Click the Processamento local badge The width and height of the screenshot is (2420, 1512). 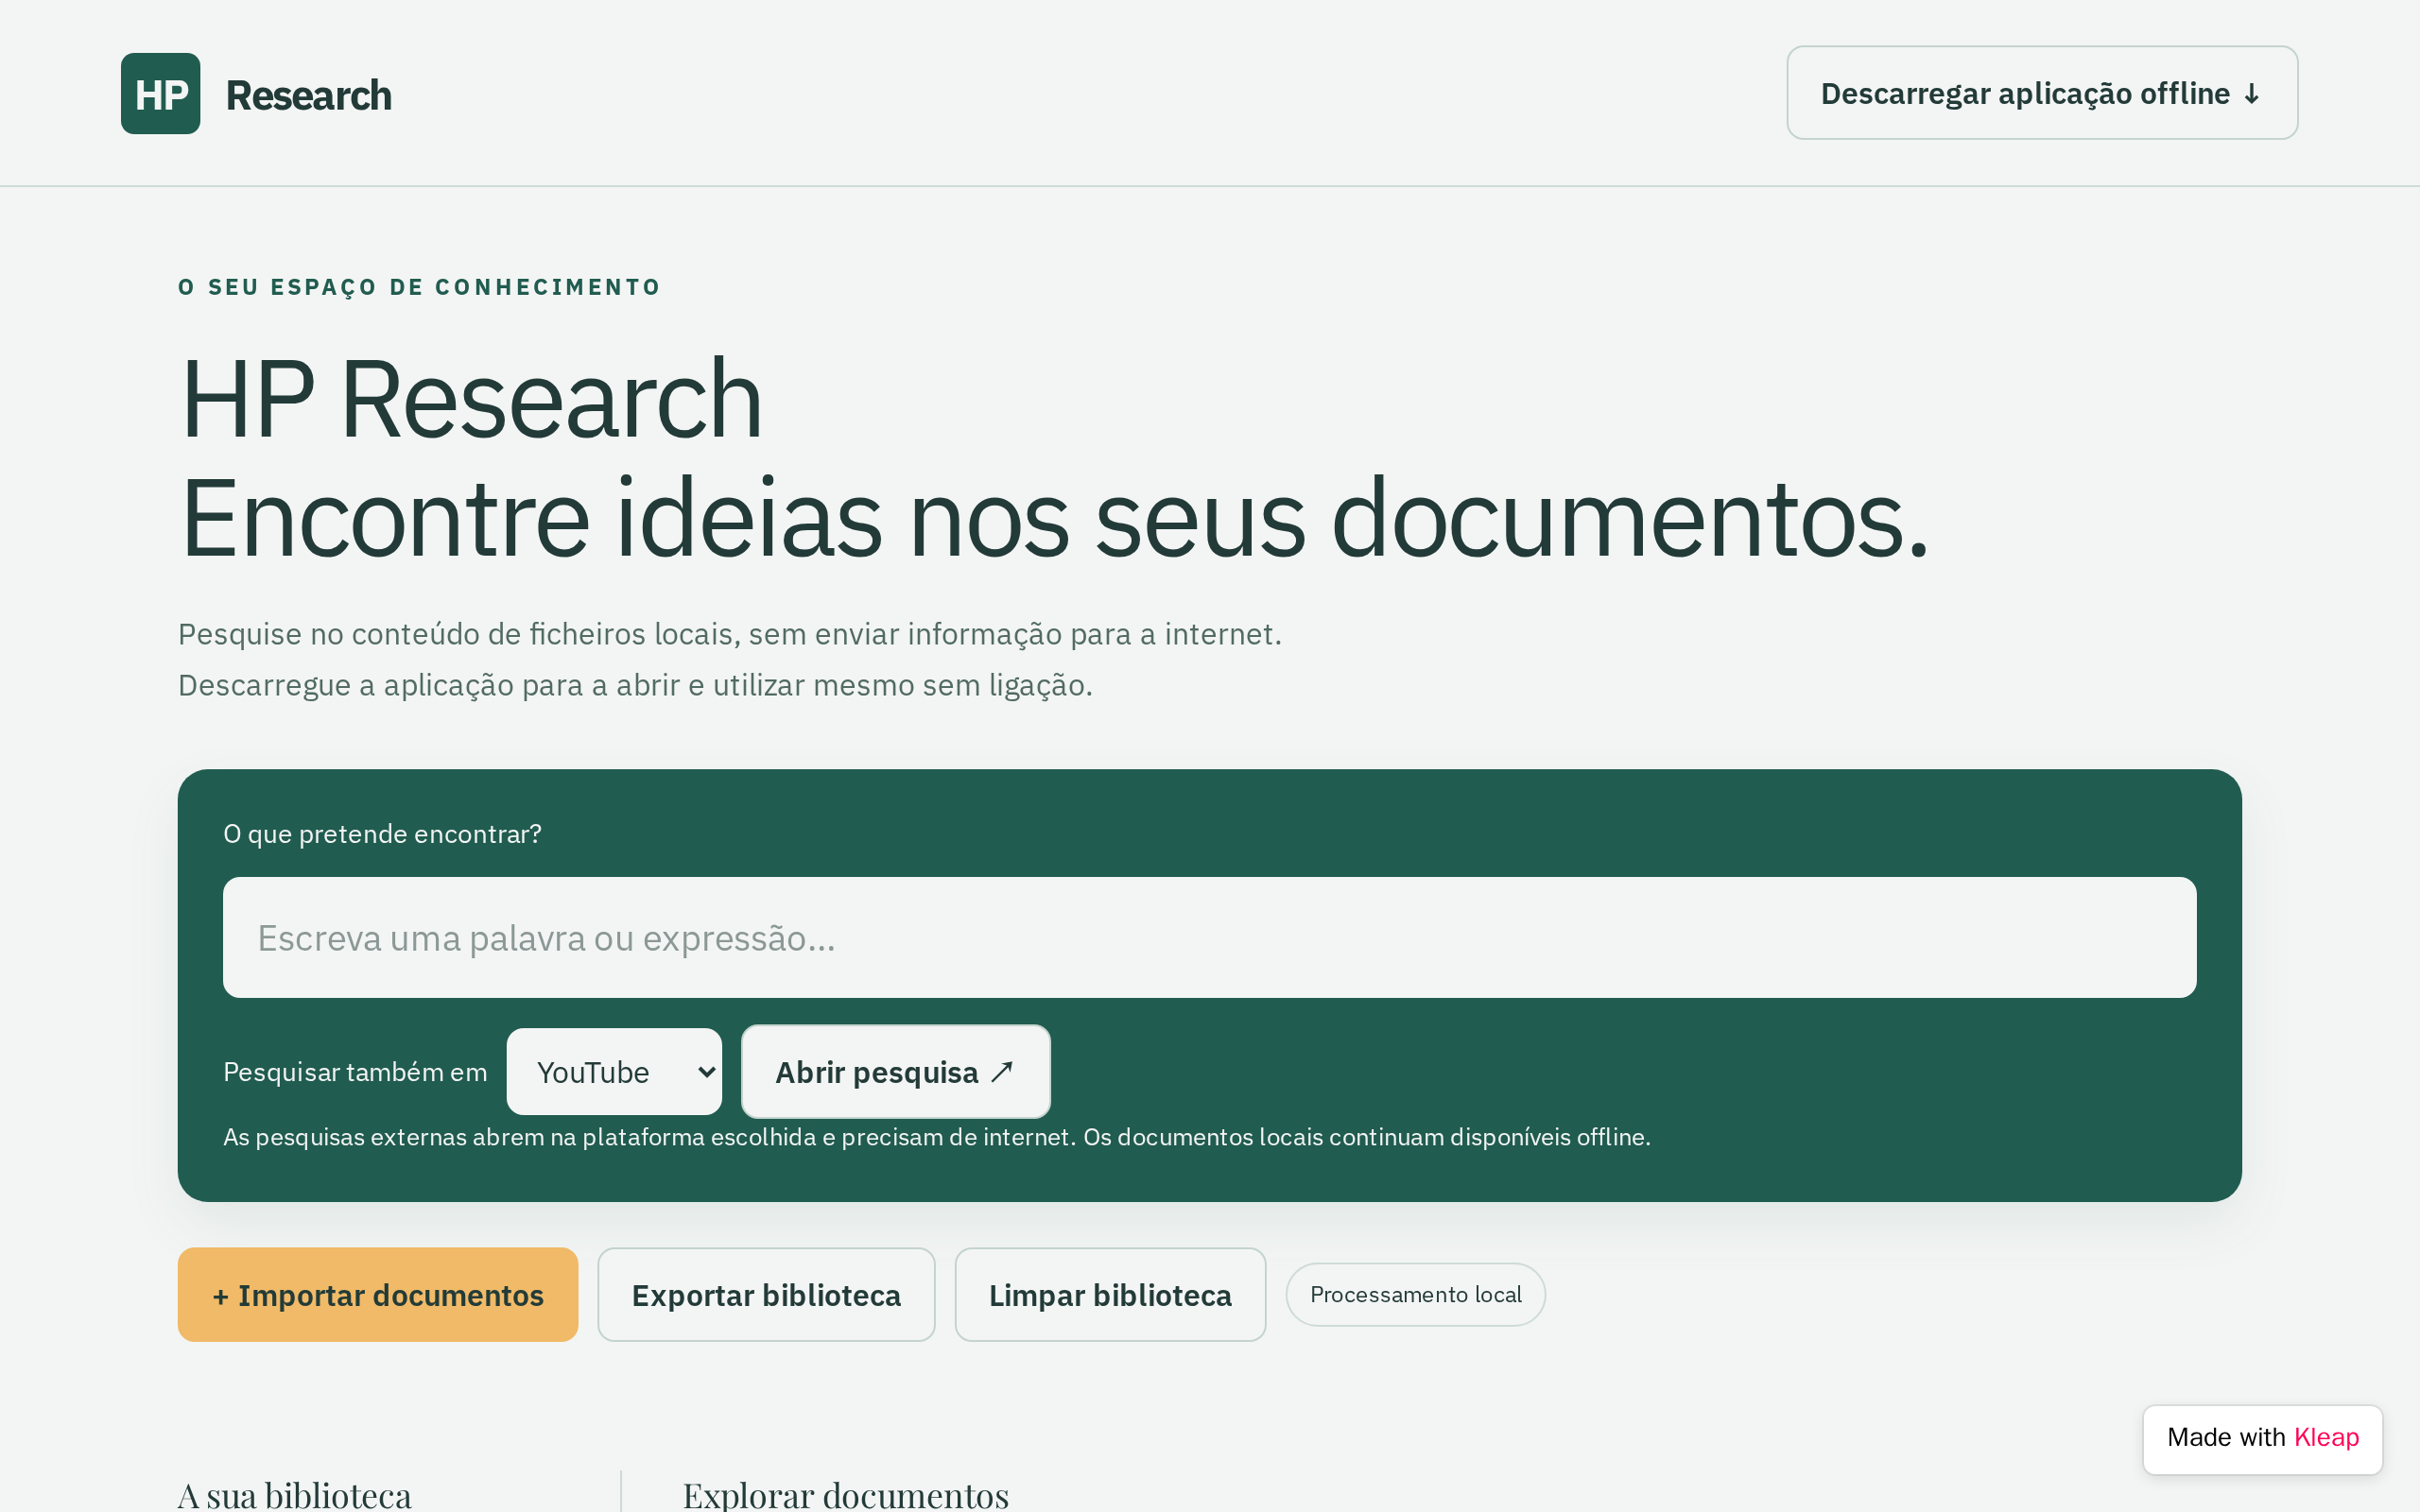tap(1415, 1294)
